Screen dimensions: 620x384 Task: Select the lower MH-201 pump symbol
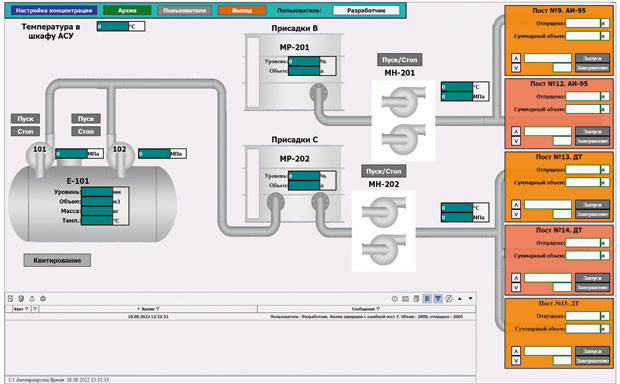404,139
